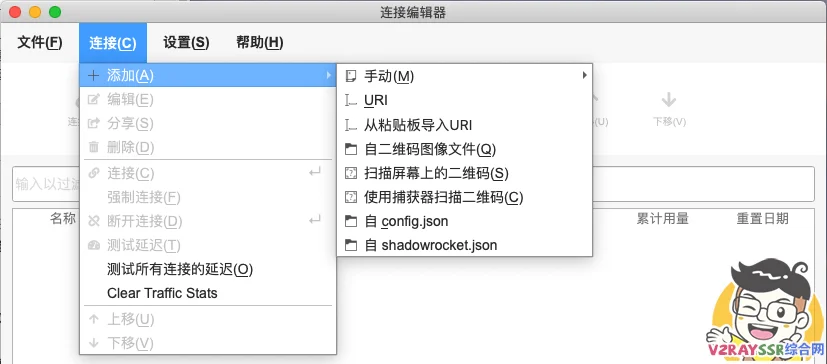This screenshot has height=364, width=827.
Task: Click the 累计用量 column header
Action: [662, 219]
